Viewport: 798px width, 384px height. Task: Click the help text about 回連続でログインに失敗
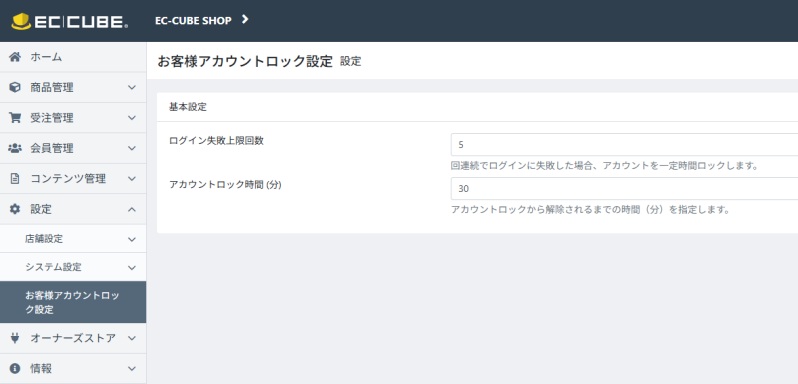click(605, 166)
